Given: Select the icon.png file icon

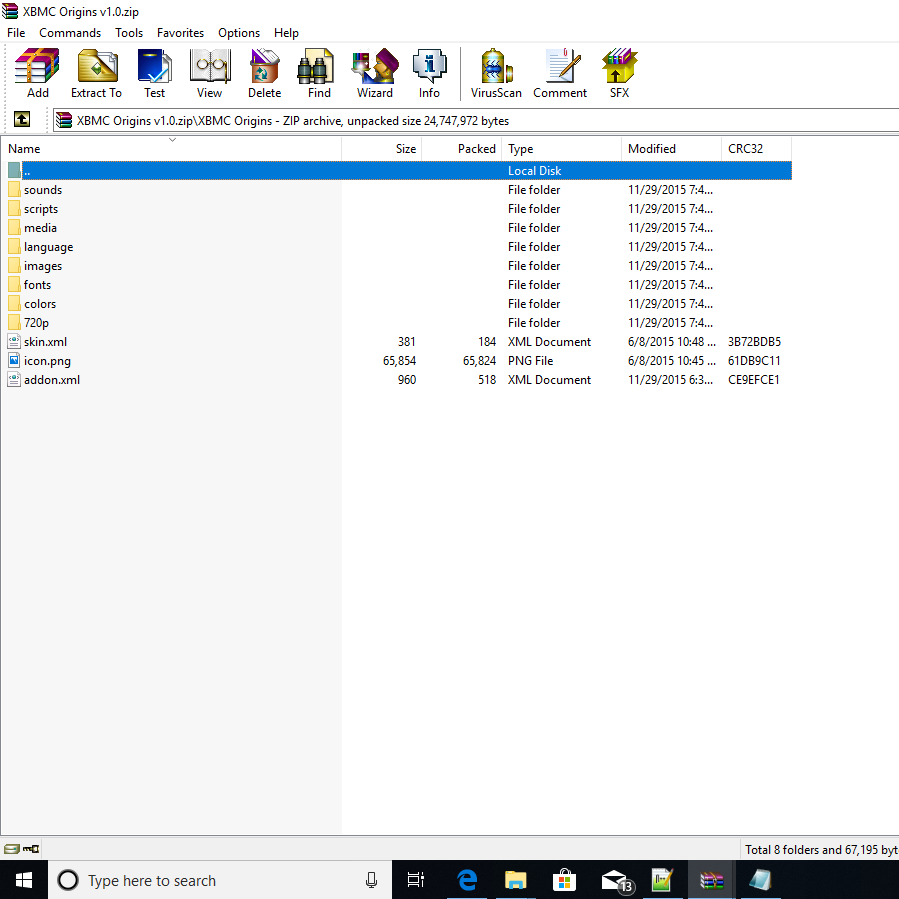Looking at the screenshot, I should point(14,361).
